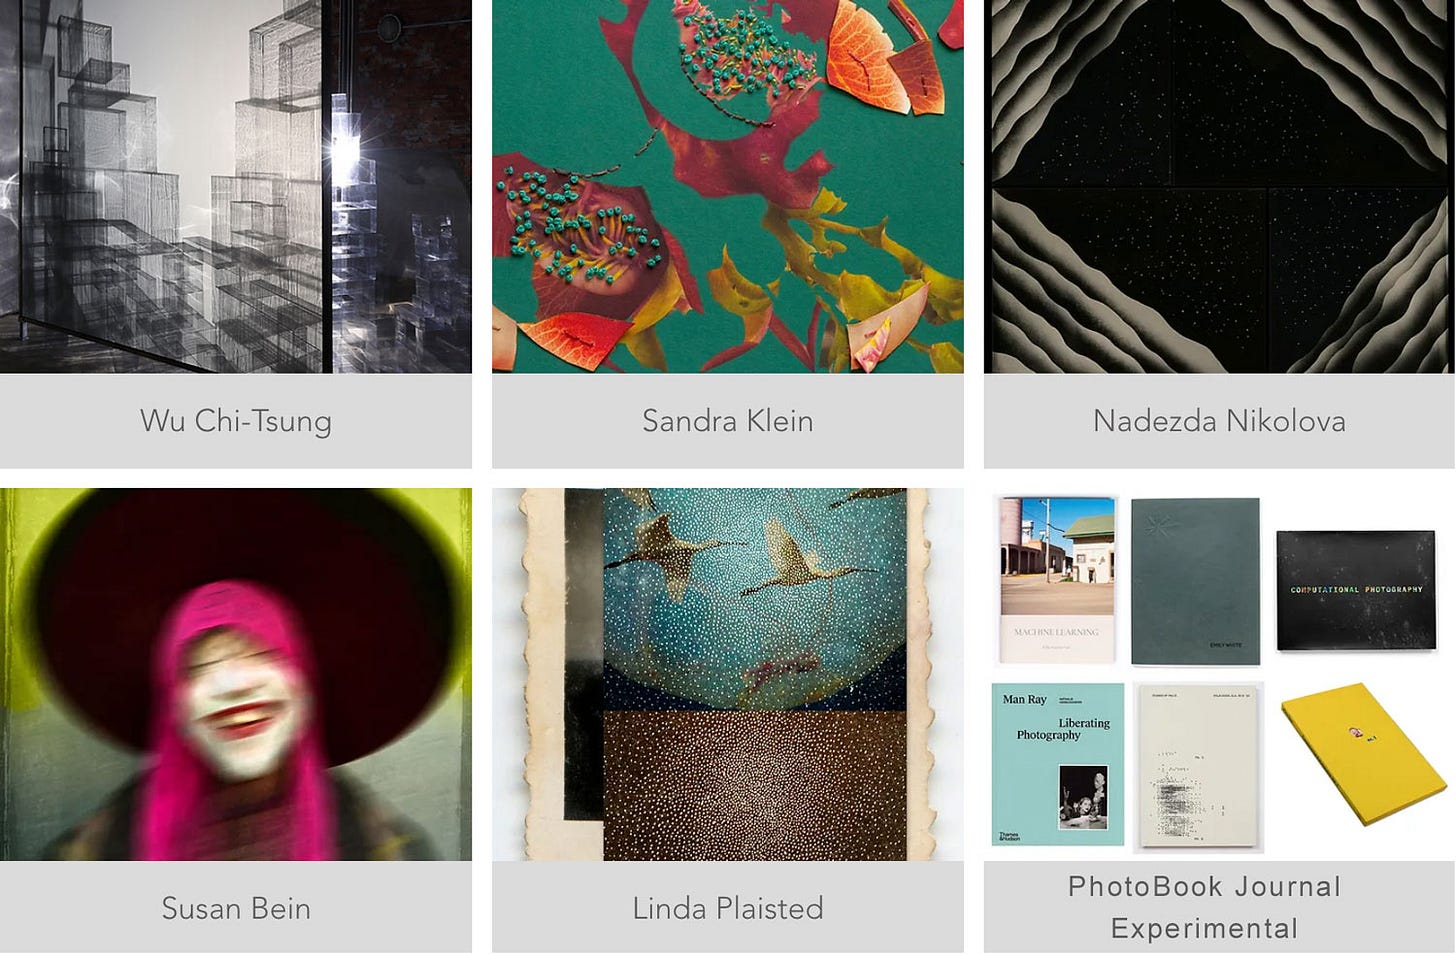Image resolution: width=1456 pixels, height=954 pixels.
Task: Click the Sandra Klein name caption
Action: (728, 421)
